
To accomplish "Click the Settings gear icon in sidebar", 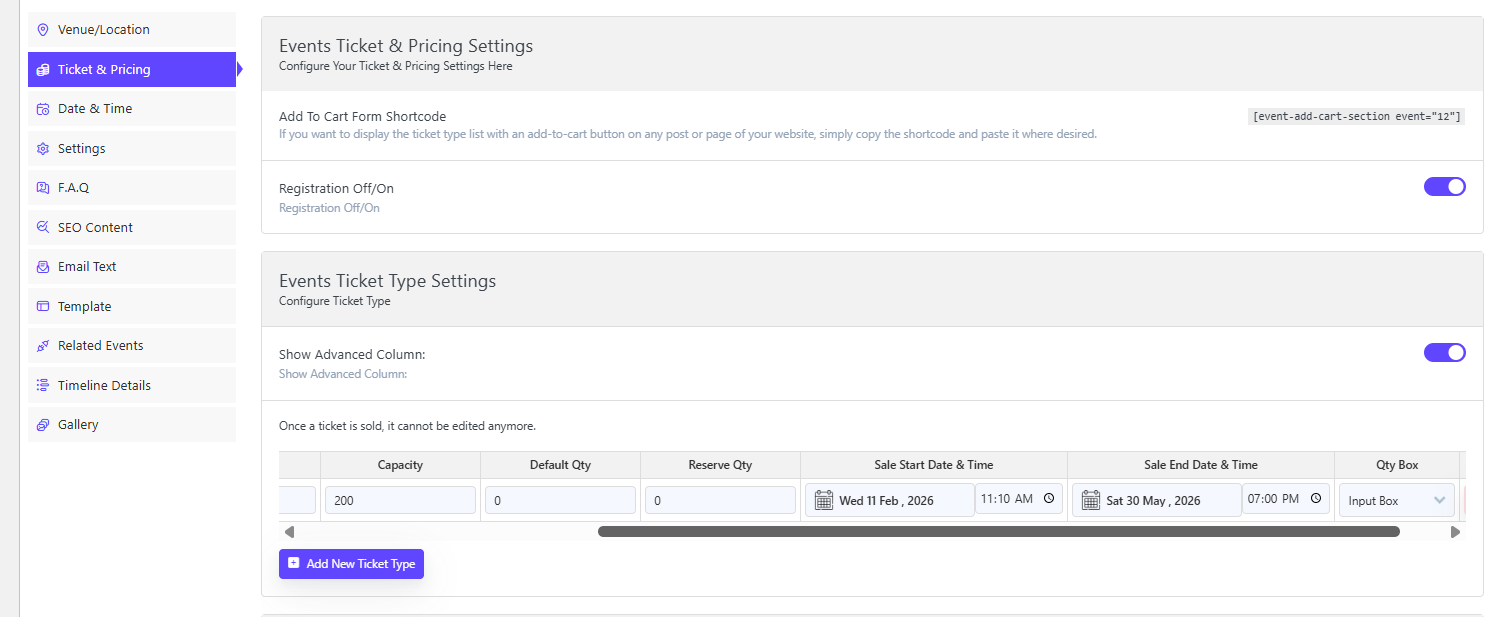I will (42, 149).
